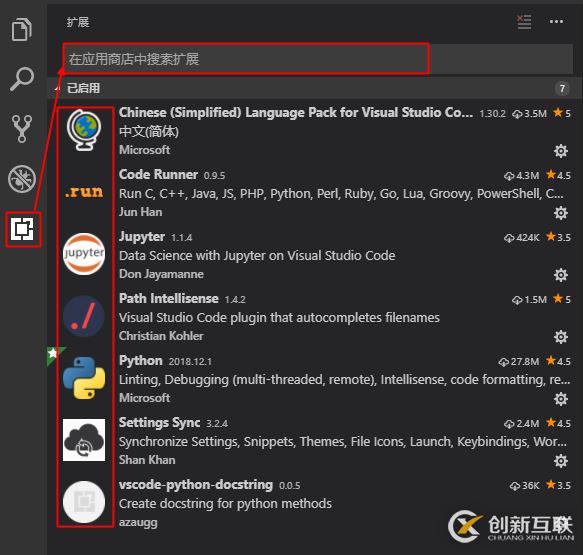
Task: Click the Chinese Language Pack globe icon
Action: tap(84, 130)
